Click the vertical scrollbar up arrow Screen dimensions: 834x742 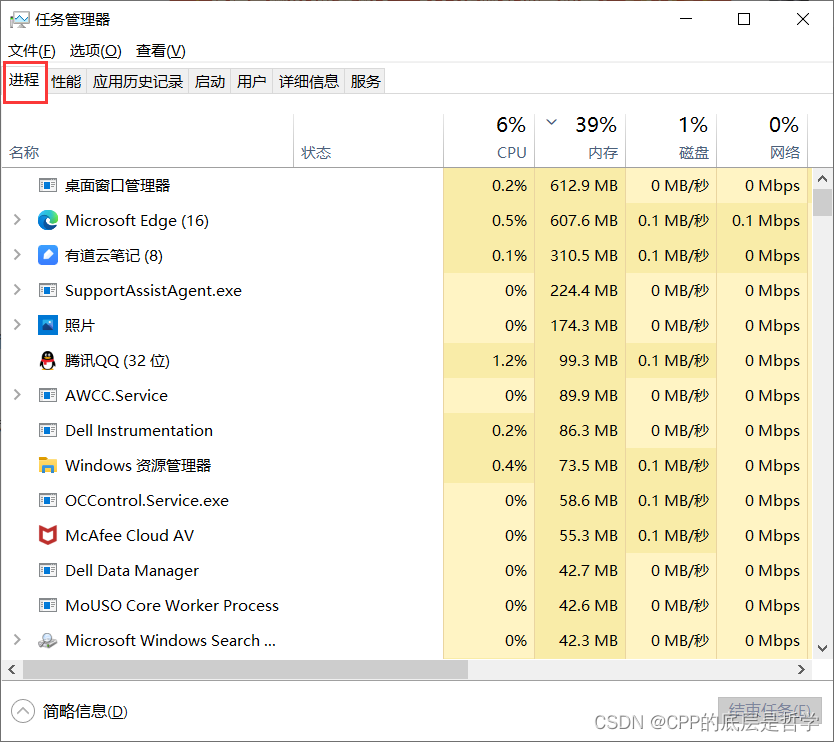point(822,179)
